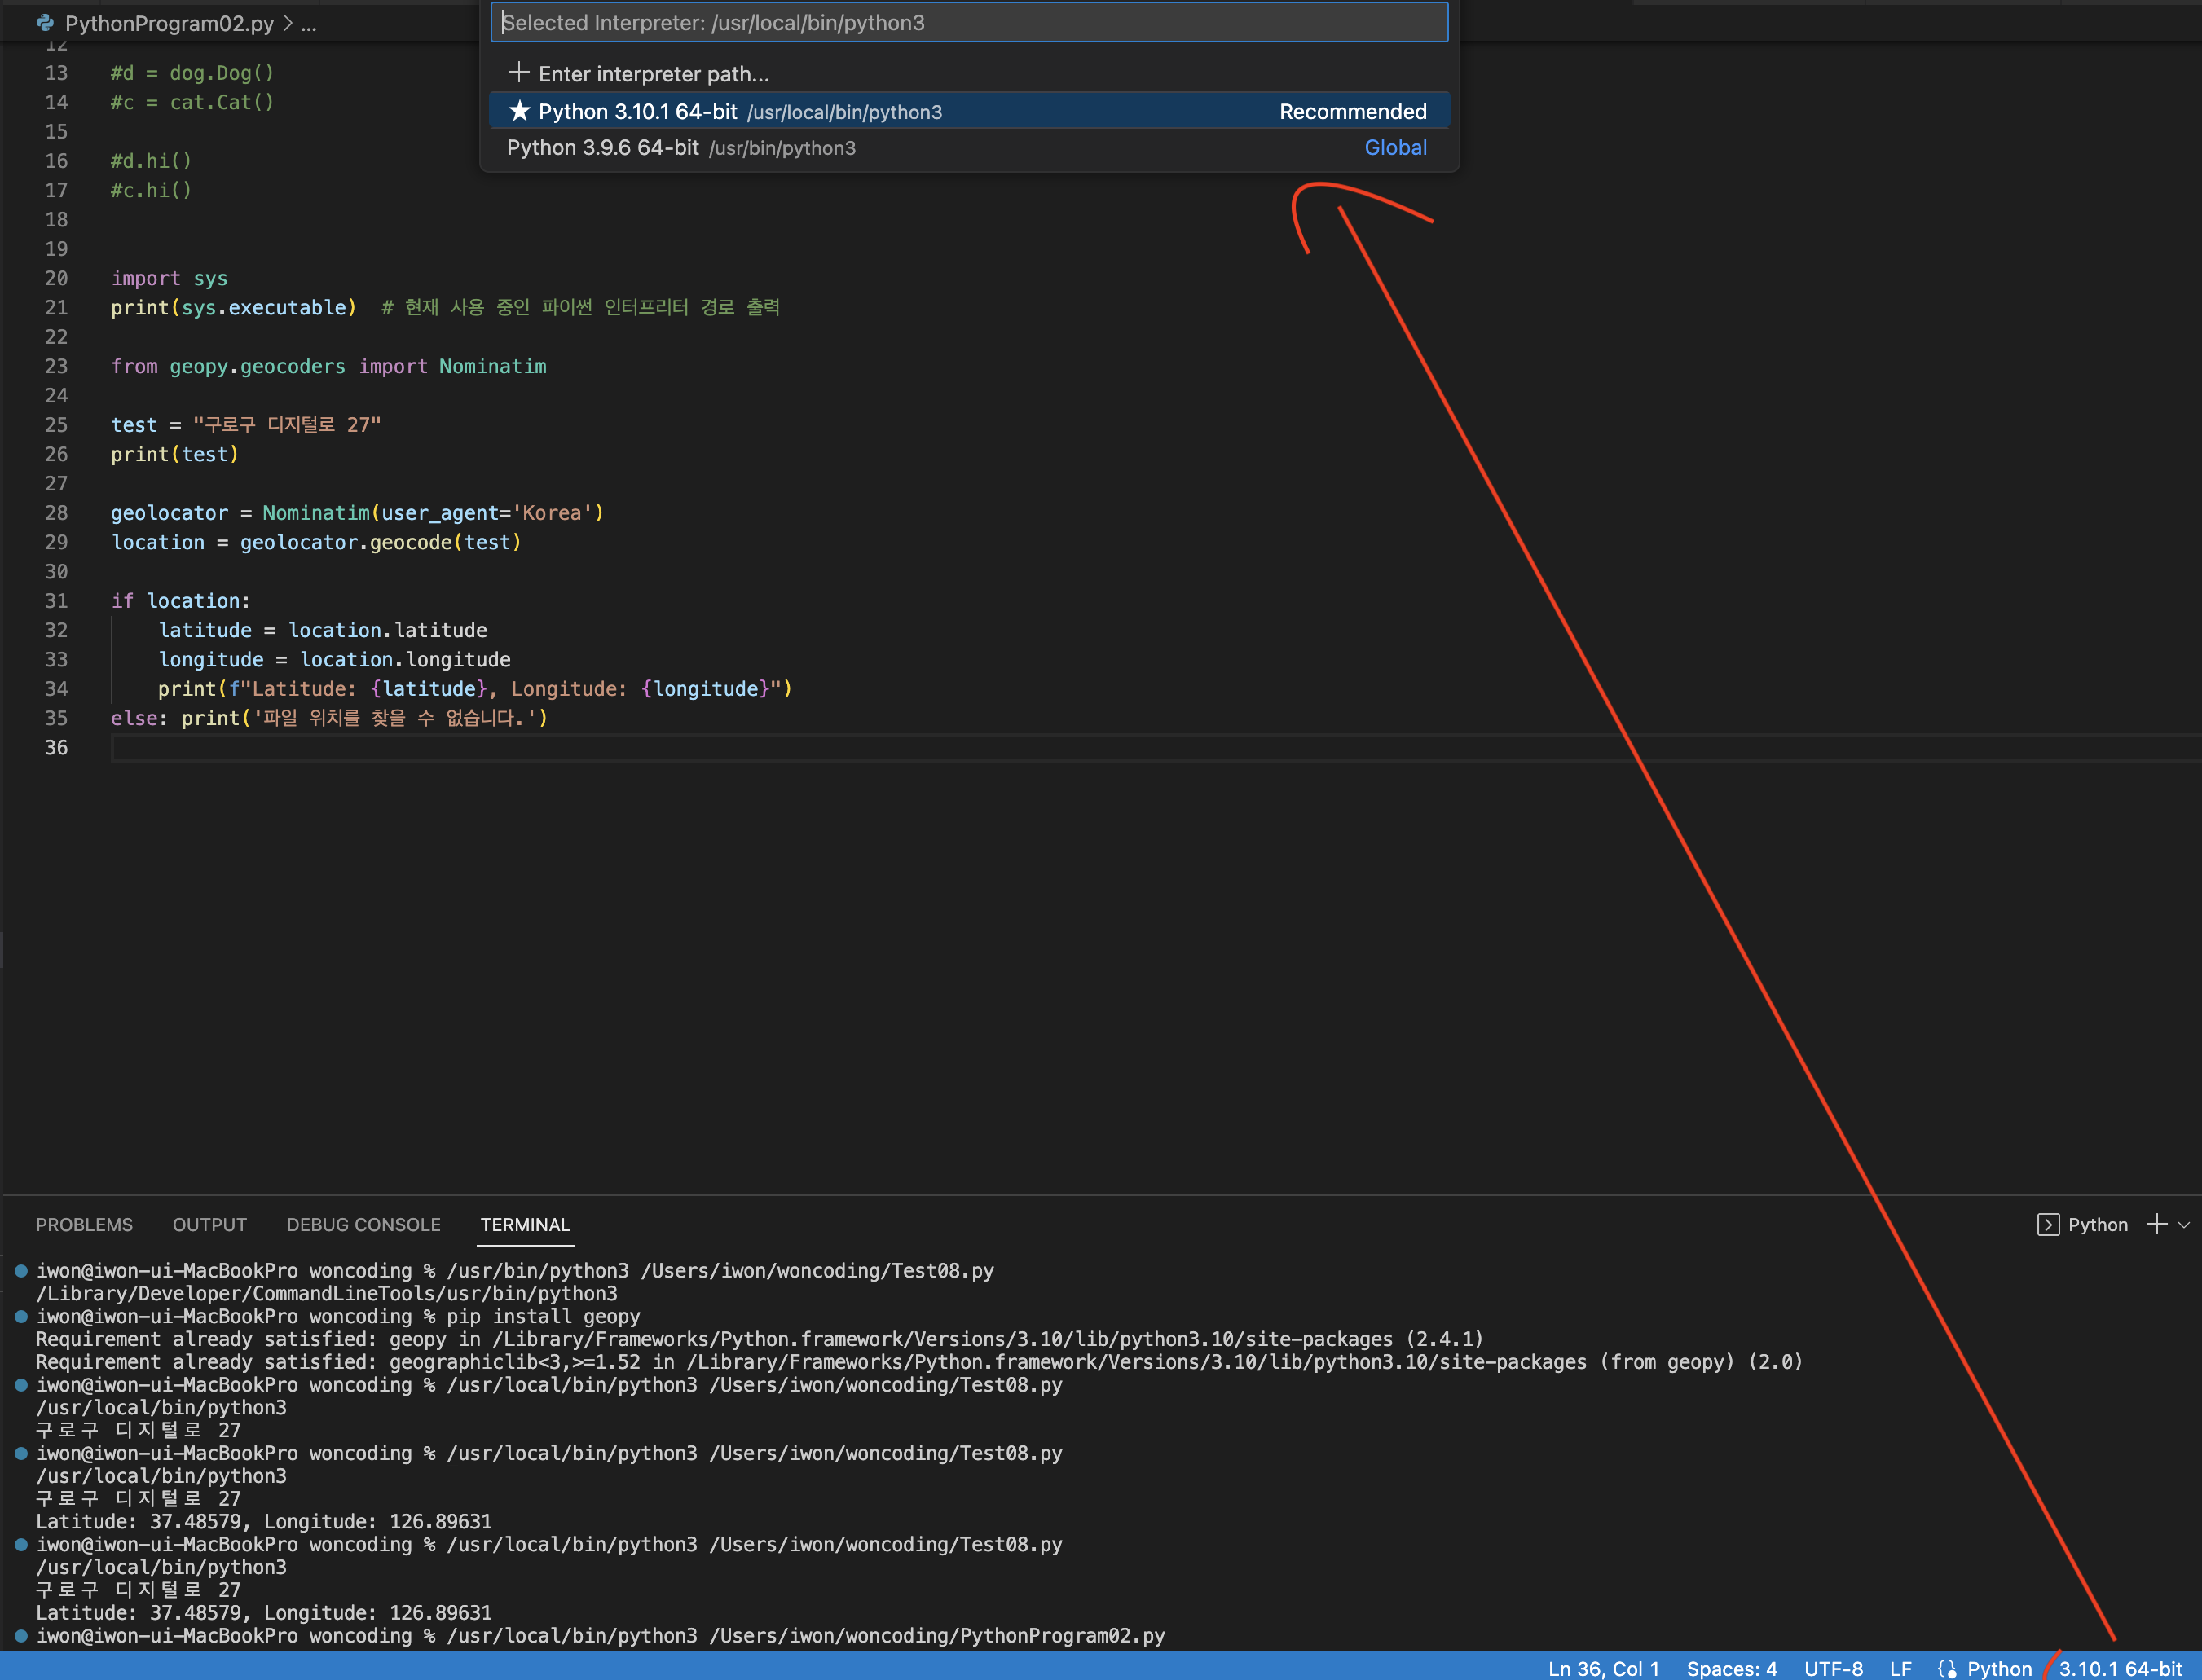This screenshot has width=2202, height=1680.
Task: Click the plus icon beside Enter interpreter path
Action: pos(518,73)
